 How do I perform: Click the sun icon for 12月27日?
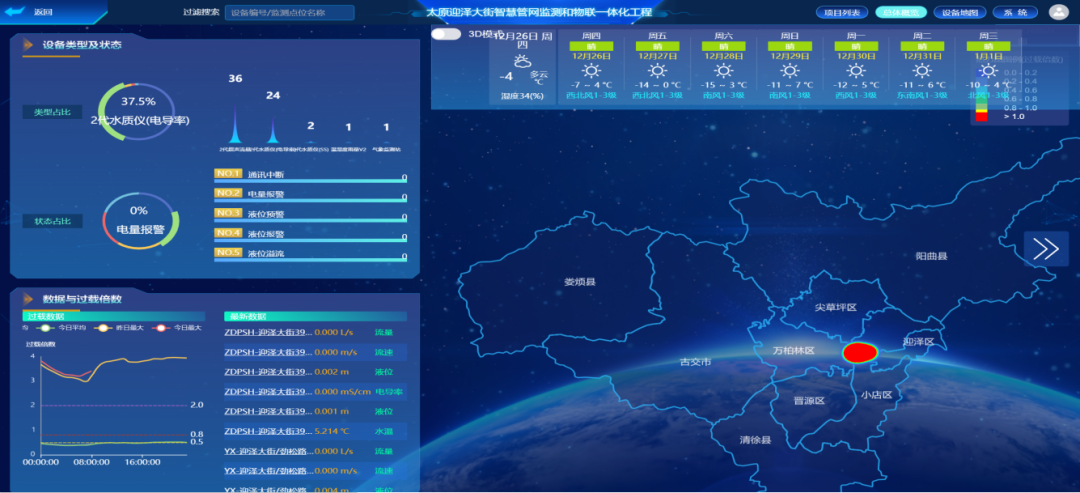(657, 70)
